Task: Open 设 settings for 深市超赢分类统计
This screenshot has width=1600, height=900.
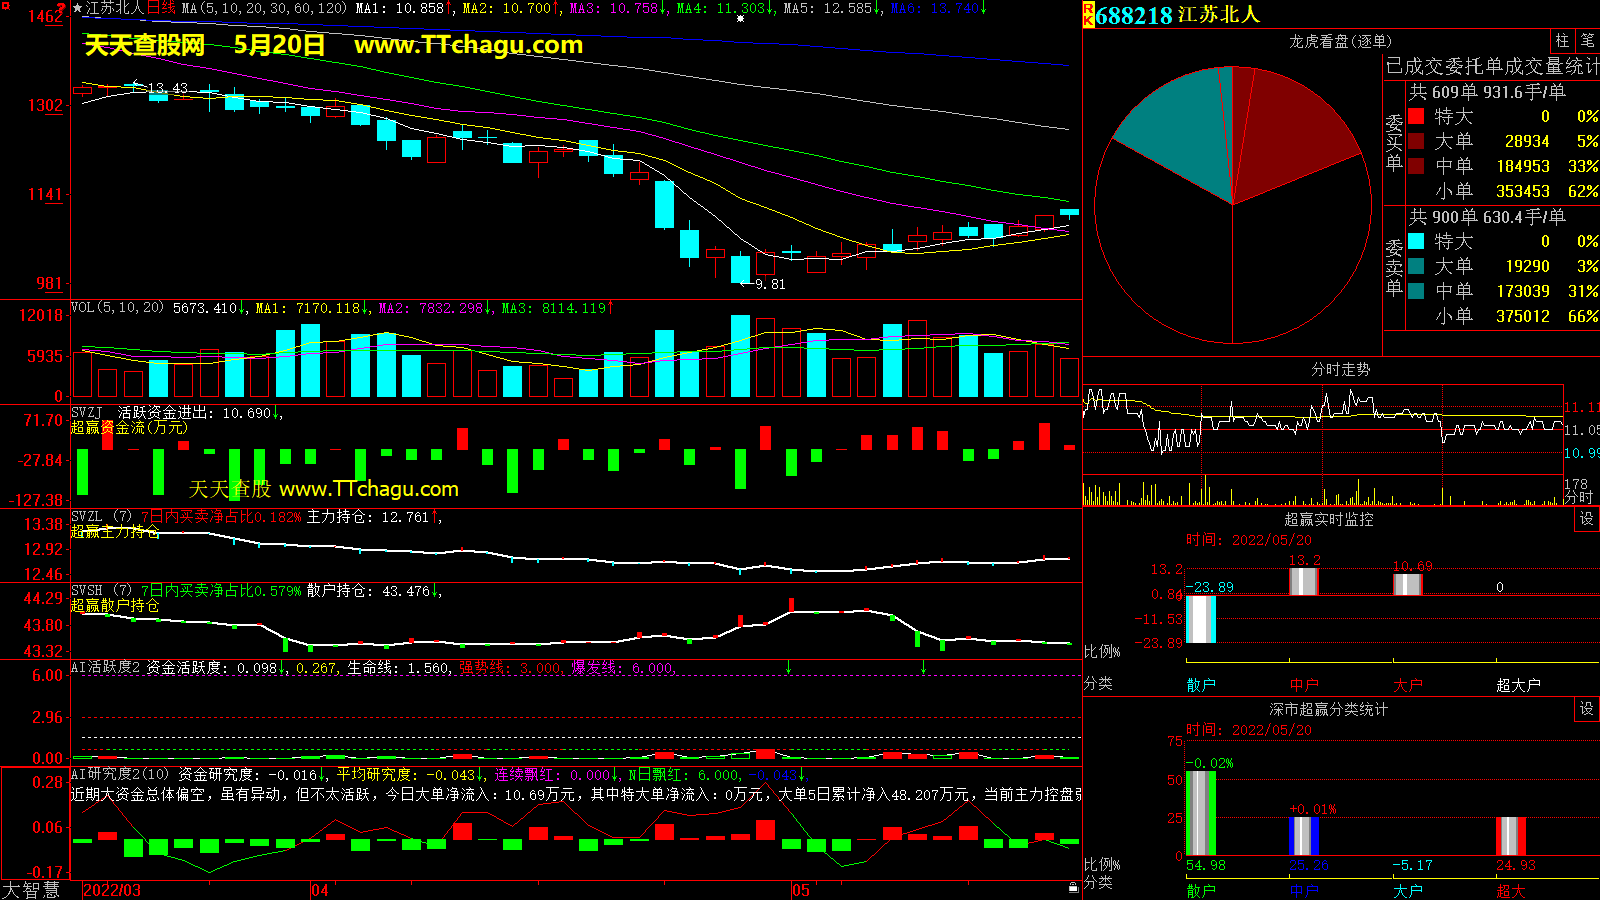Action: point(1587,709)
